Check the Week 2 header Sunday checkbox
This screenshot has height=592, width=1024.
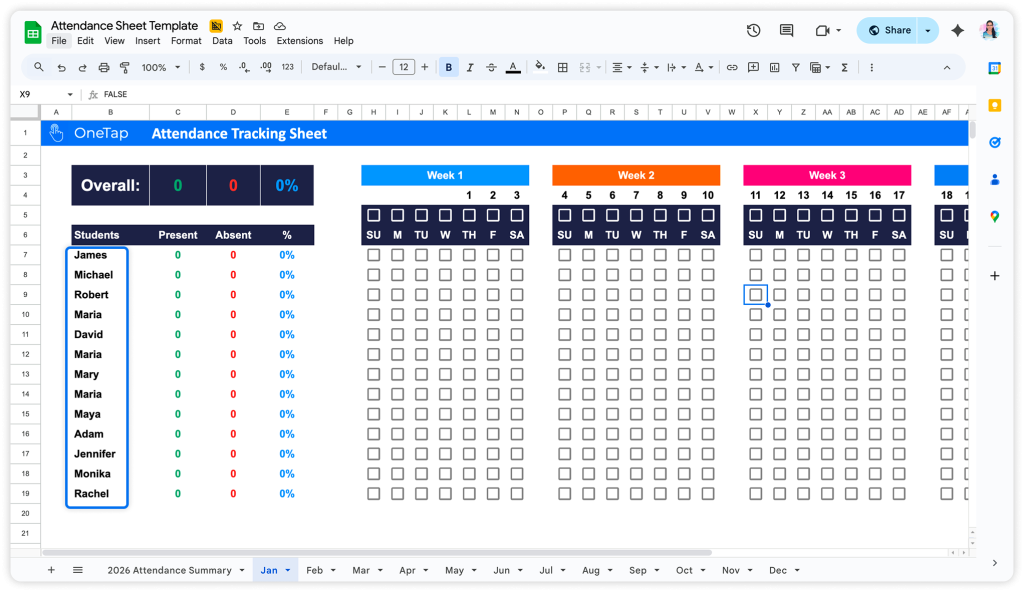[x=564, y=215]
